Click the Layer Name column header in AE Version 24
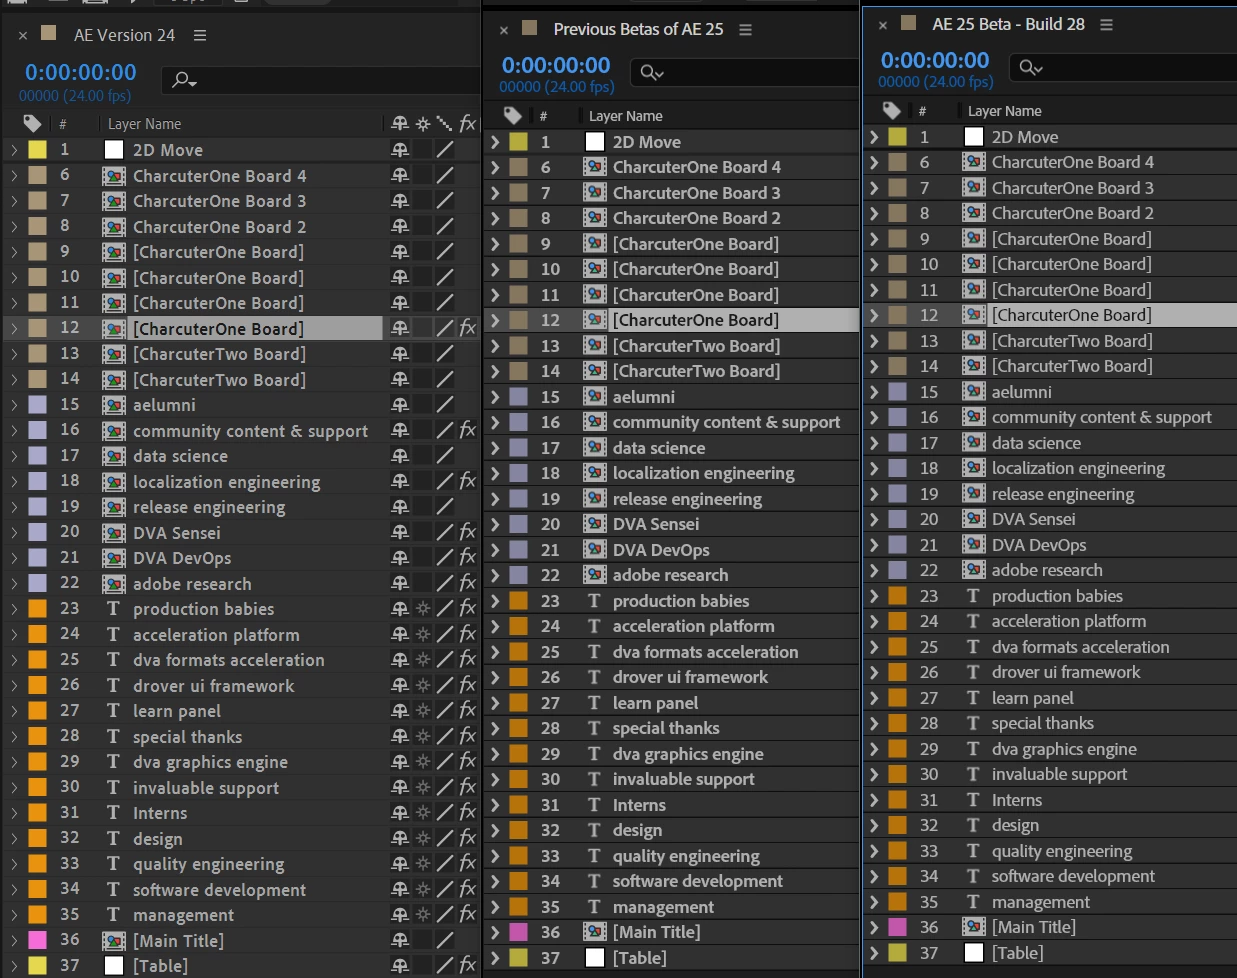1237x978 pixels. coord(145,124)
